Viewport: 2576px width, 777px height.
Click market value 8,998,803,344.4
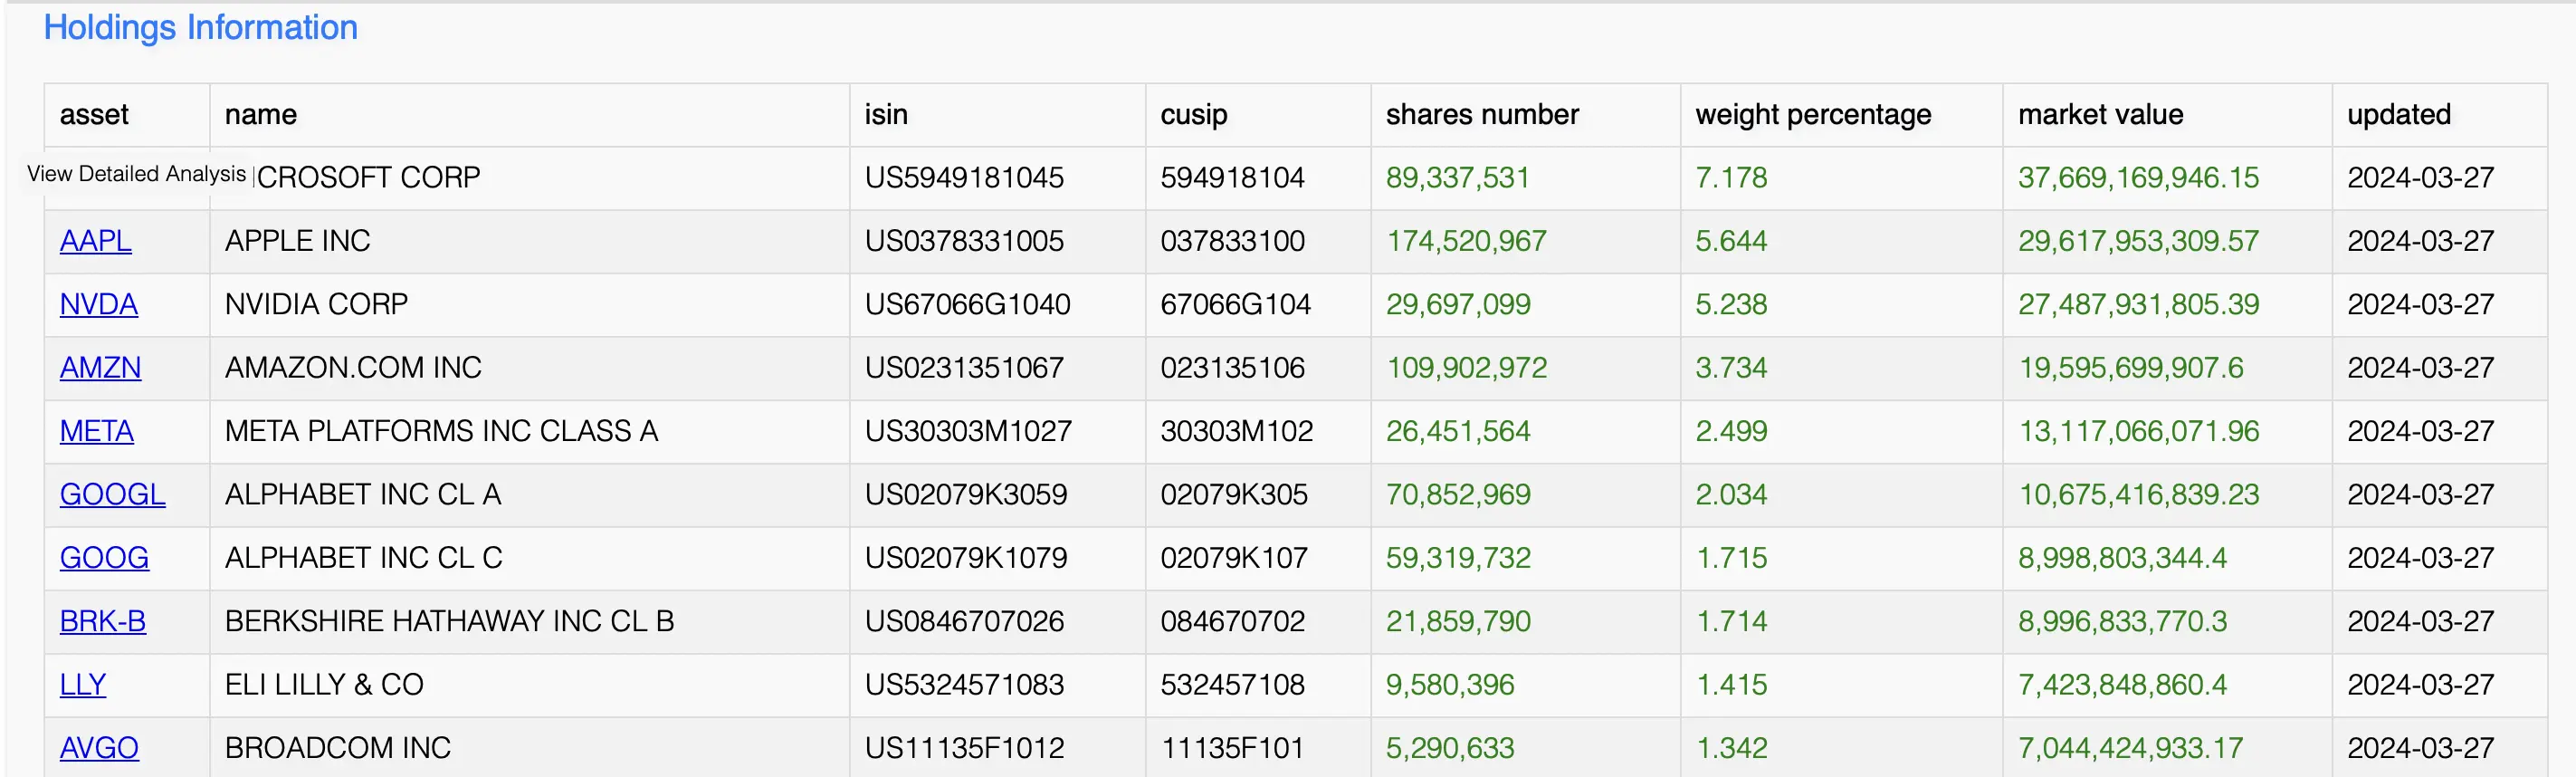click(x=2122, y=558)
